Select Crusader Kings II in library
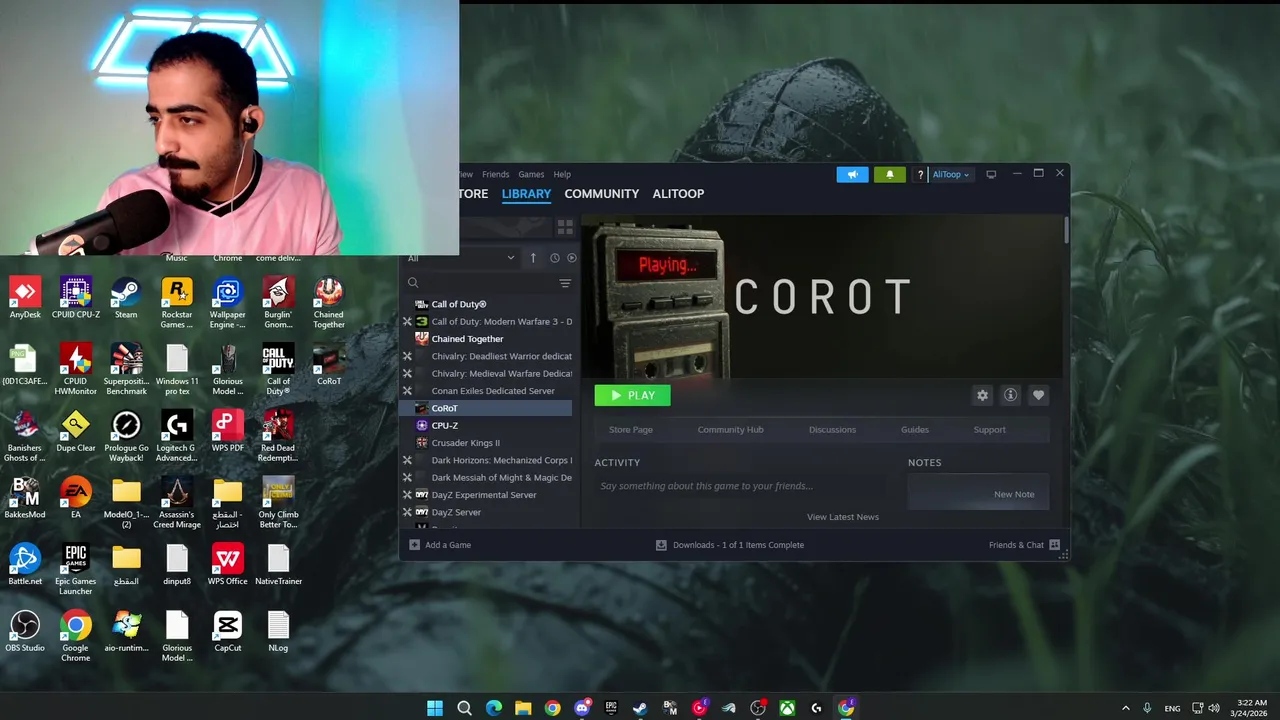Viewport: 1280px width, 720px height. point(465,443)
